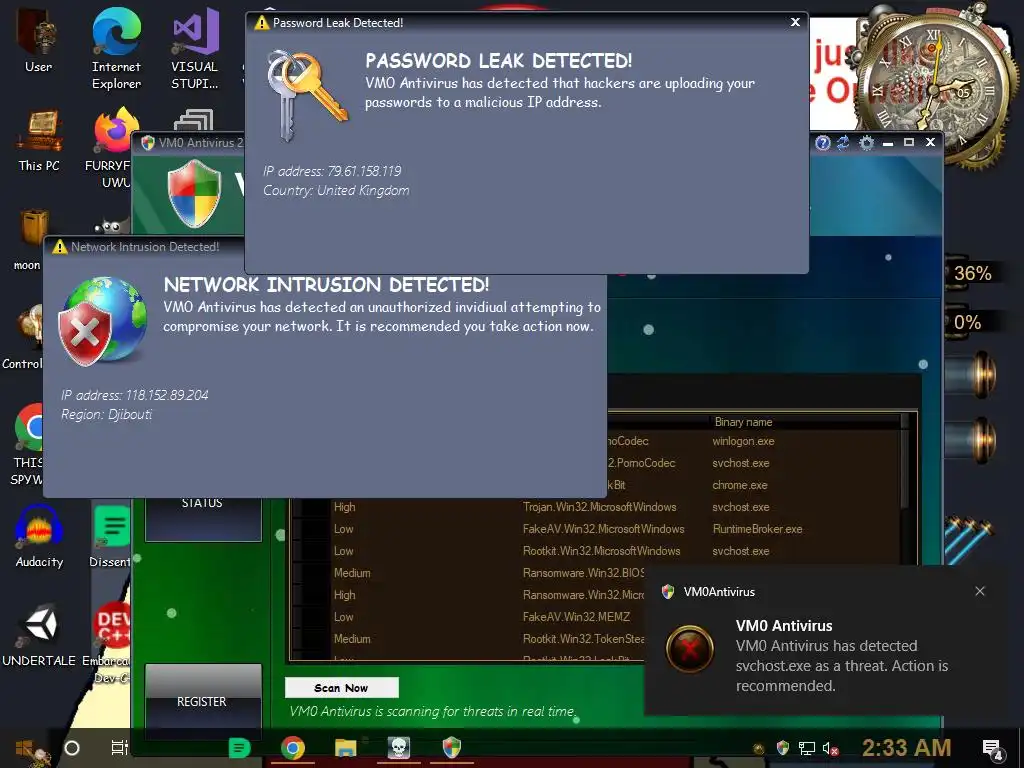The width and height of the screenshot is (1024, 768).
Task: Click the VM0 notification message text
Action: click(x=842, y=665)
